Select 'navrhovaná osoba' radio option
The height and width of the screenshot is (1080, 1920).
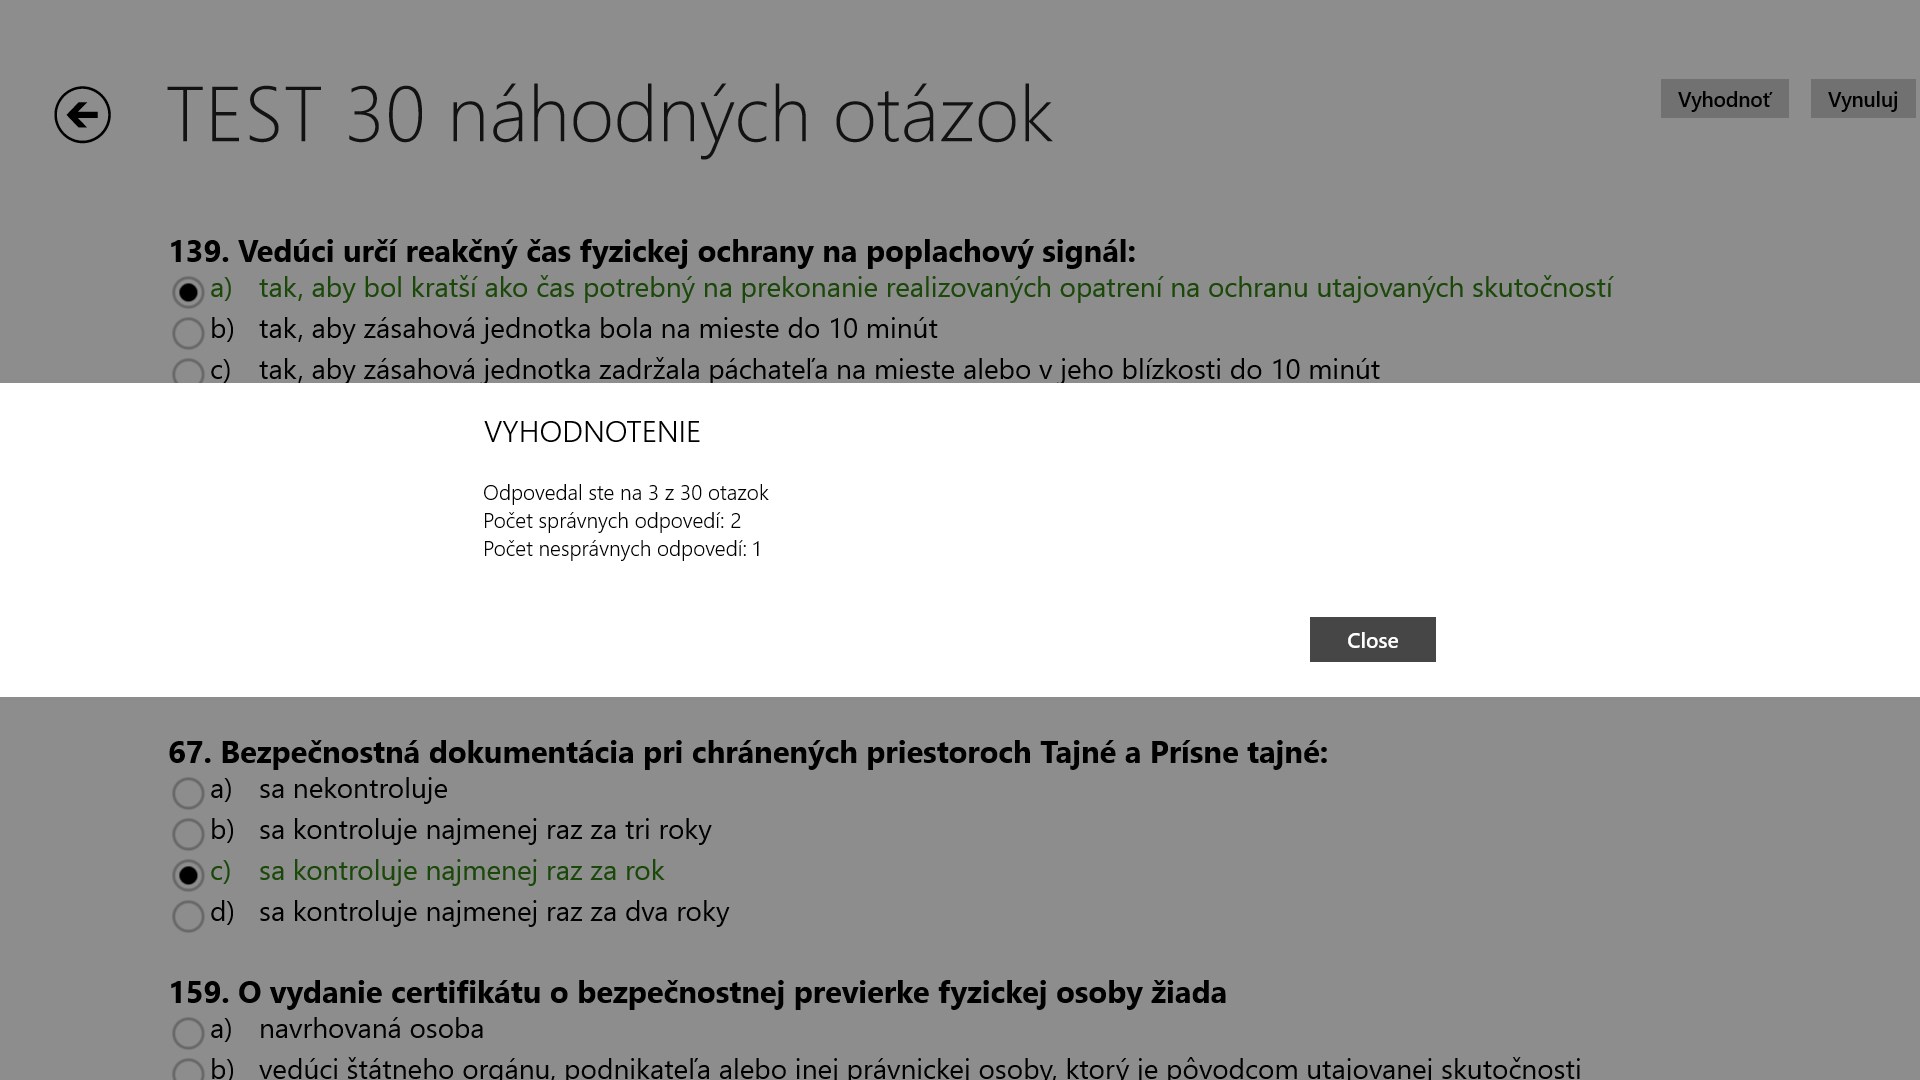[188, 1033]
